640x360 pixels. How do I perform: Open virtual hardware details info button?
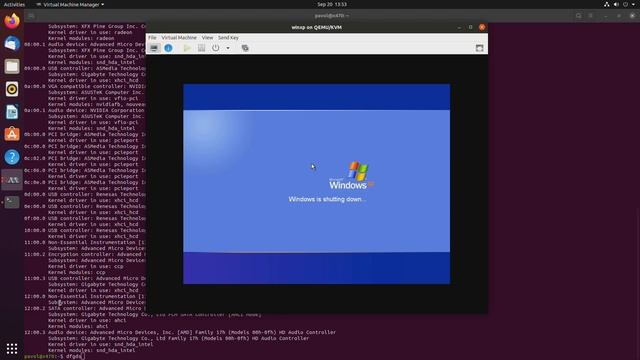(168, 48)
